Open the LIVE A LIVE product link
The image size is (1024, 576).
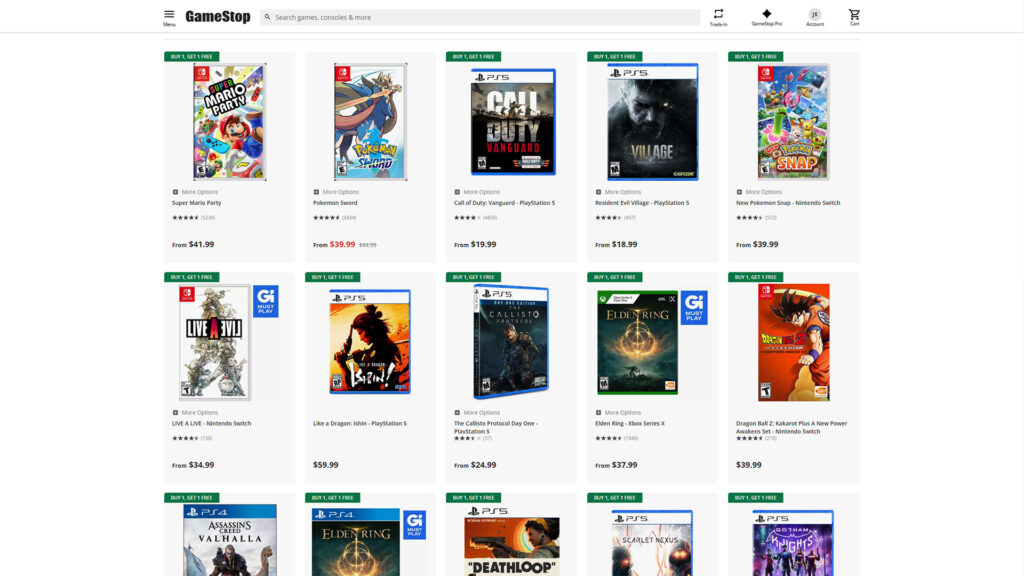click(x=212, y=422)
